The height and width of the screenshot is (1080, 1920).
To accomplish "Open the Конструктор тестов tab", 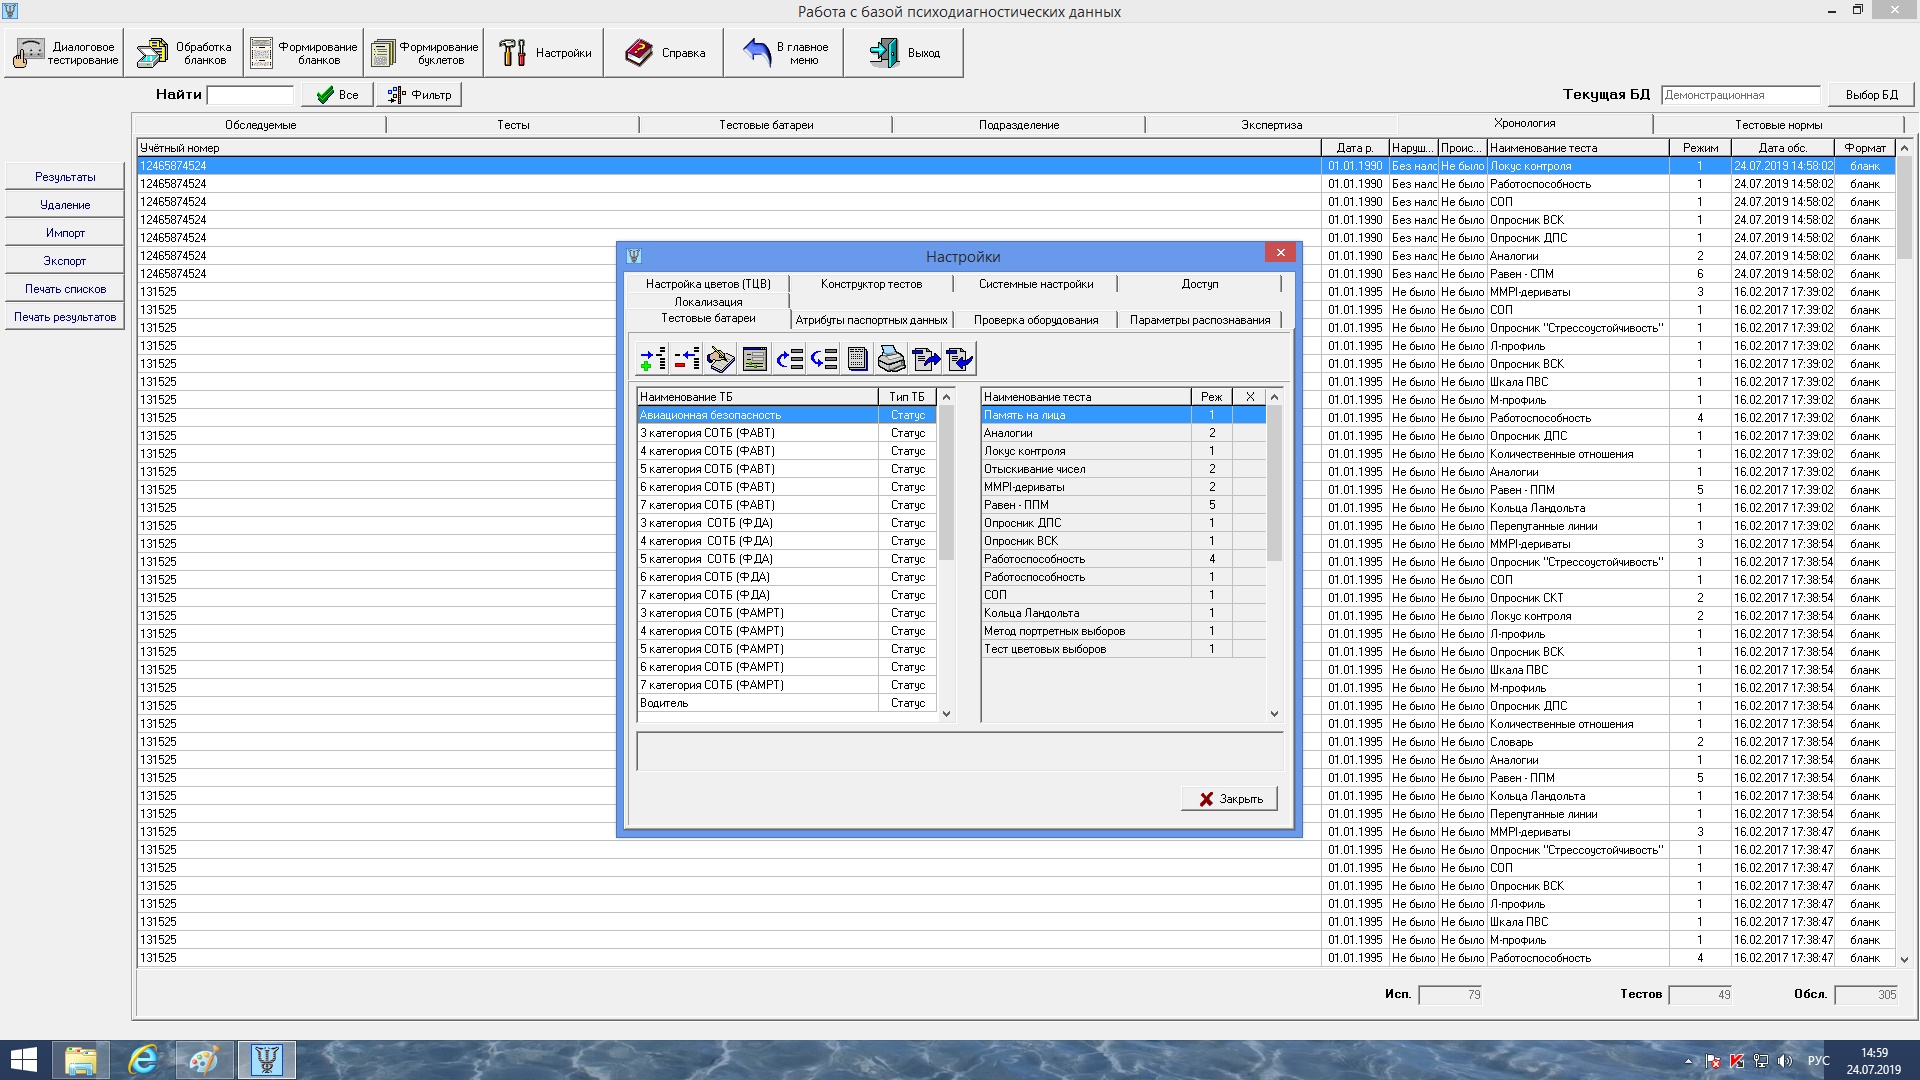I will [x=871, y=284].
